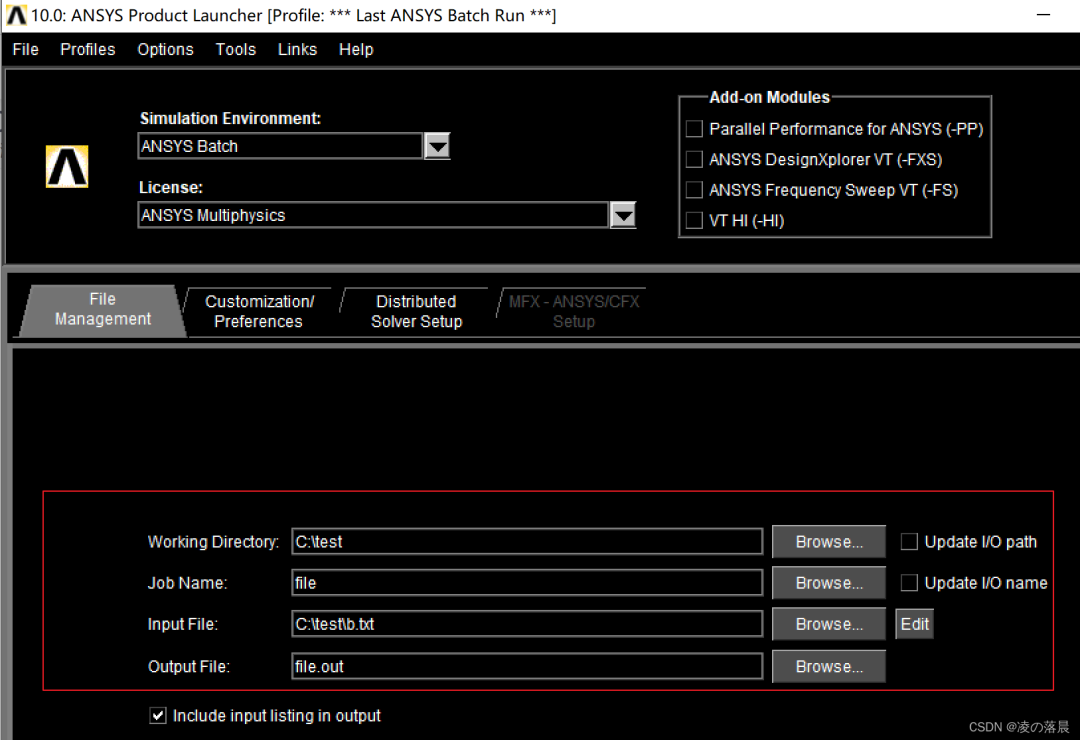Enable Update I/O name option
Image resolution: width=1080 pixels, height=740 pixels.
pos(909,582)
